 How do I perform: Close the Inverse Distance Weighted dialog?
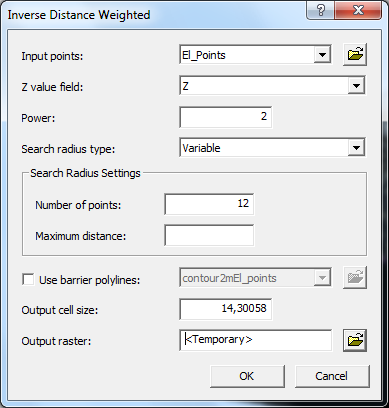(x=358, y=11)
